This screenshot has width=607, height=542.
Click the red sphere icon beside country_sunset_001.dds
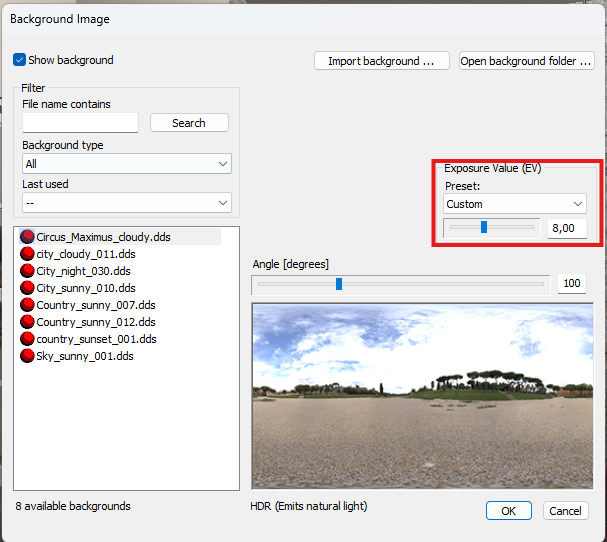[x=27, y=339]
